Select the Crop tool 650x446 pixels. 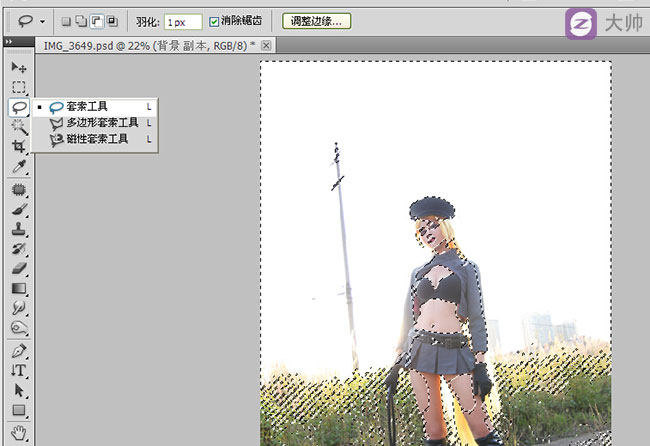coord(19,146)
